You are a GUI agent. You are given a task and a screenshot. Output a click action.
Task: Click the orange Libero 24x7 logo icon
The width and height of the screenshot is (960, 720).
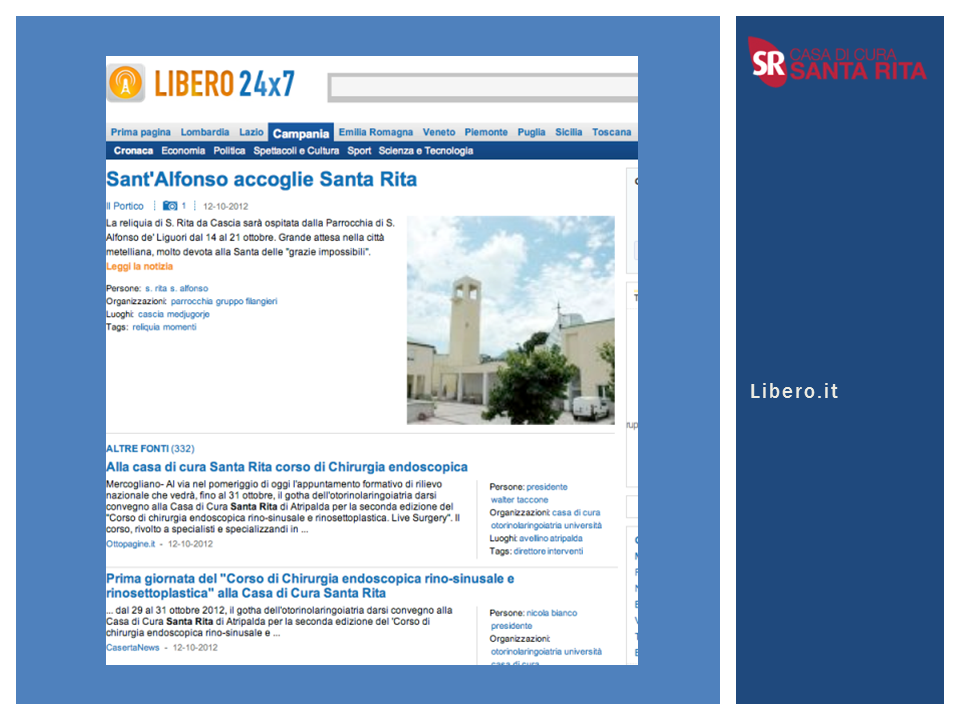127,83
